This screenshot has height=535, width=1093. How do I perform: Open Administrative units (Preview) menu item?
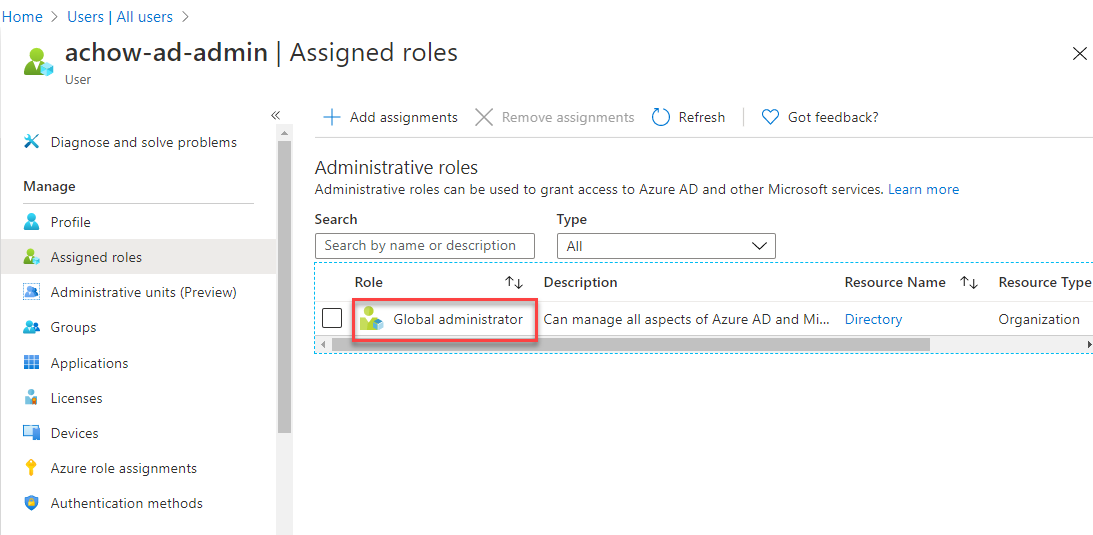tap(143, 292)
